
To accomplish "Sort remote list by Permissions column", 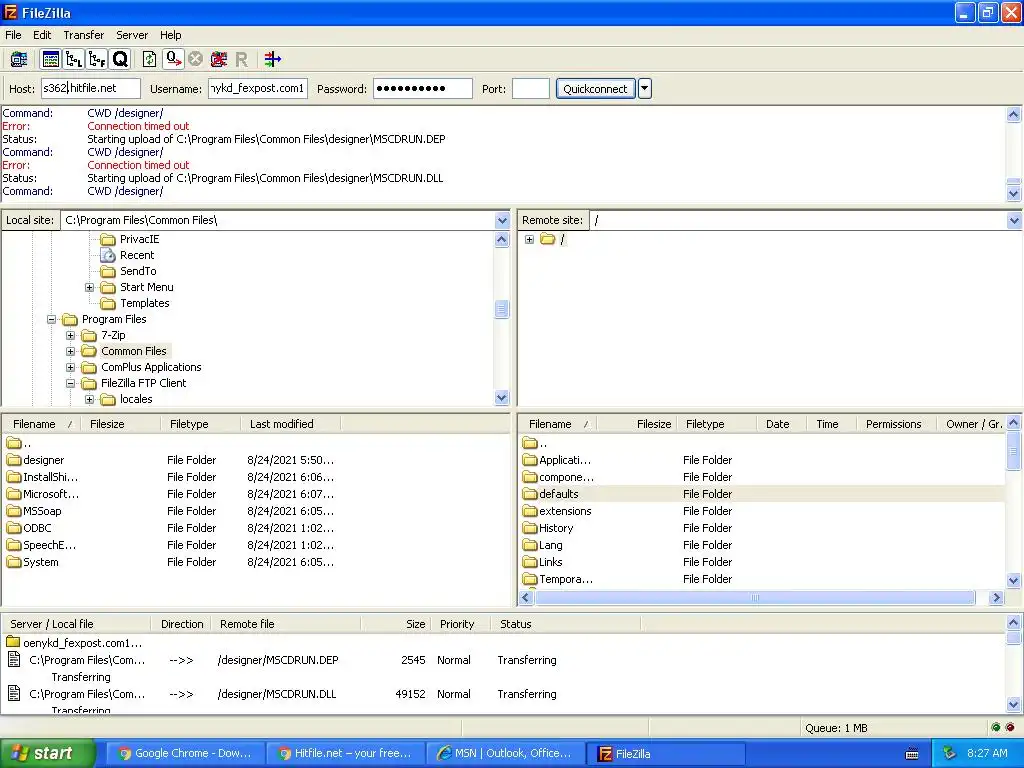I will coord(895,424).
